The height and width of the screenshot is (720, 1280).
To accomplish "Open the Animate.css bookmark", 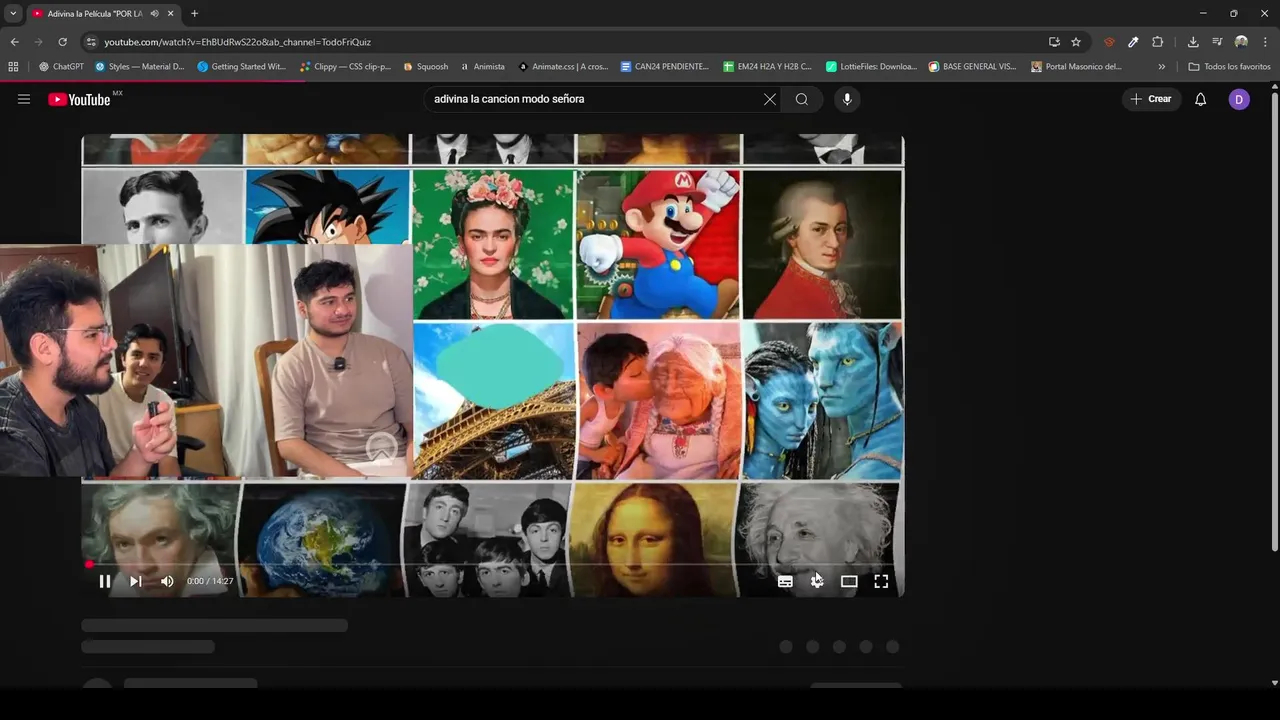I will pyautogui.click(x=563, y=67).
